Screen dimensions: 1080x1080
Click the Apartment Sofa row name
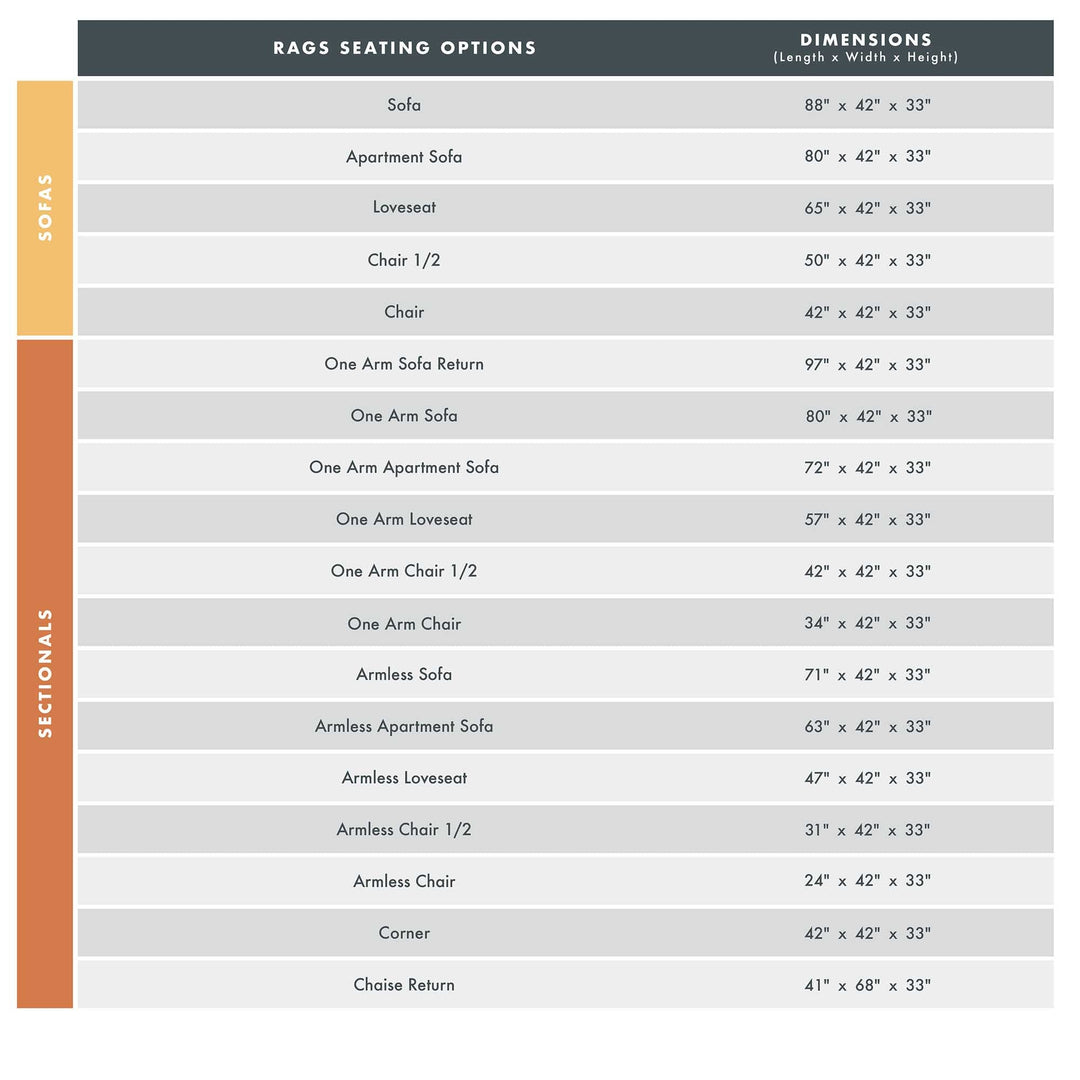[404, 157]
